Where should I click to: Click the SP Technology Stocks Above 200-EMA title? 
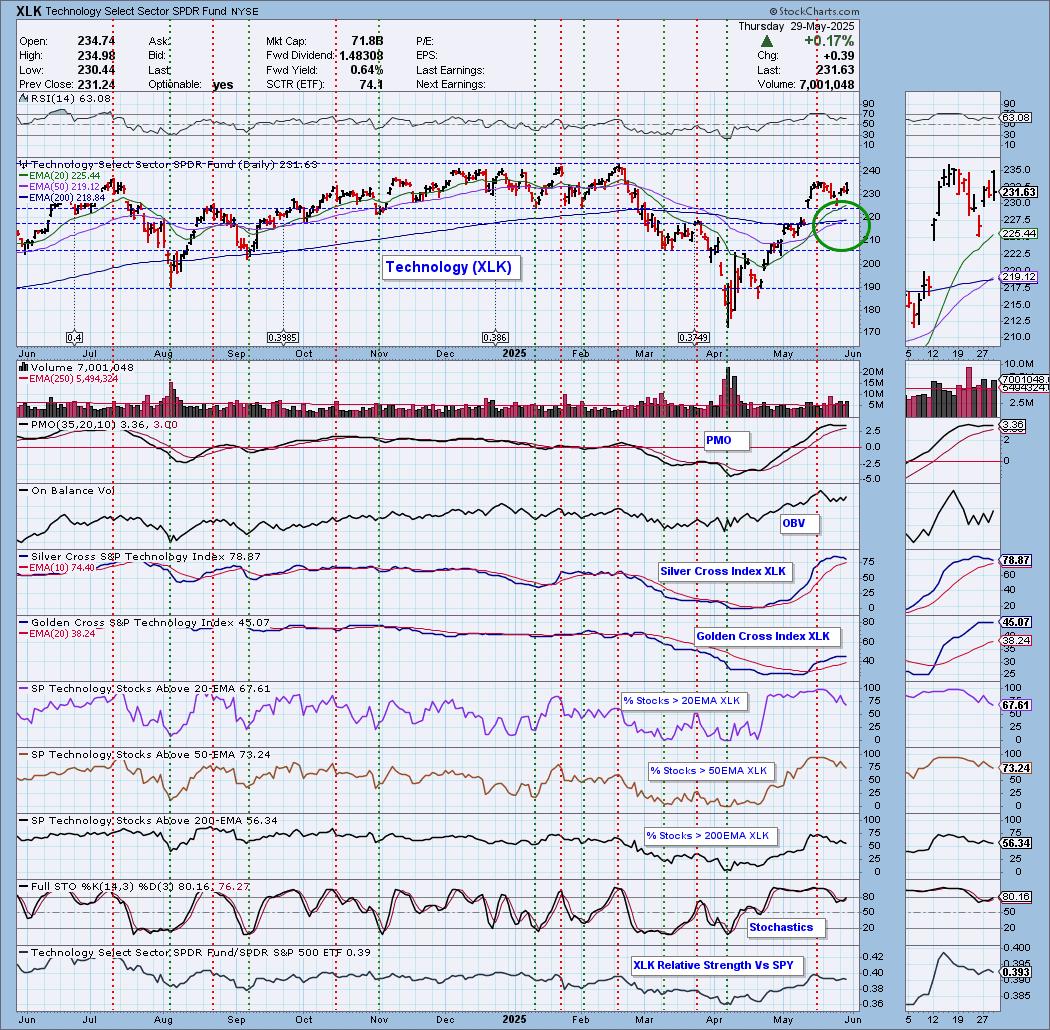click(148, 820)
